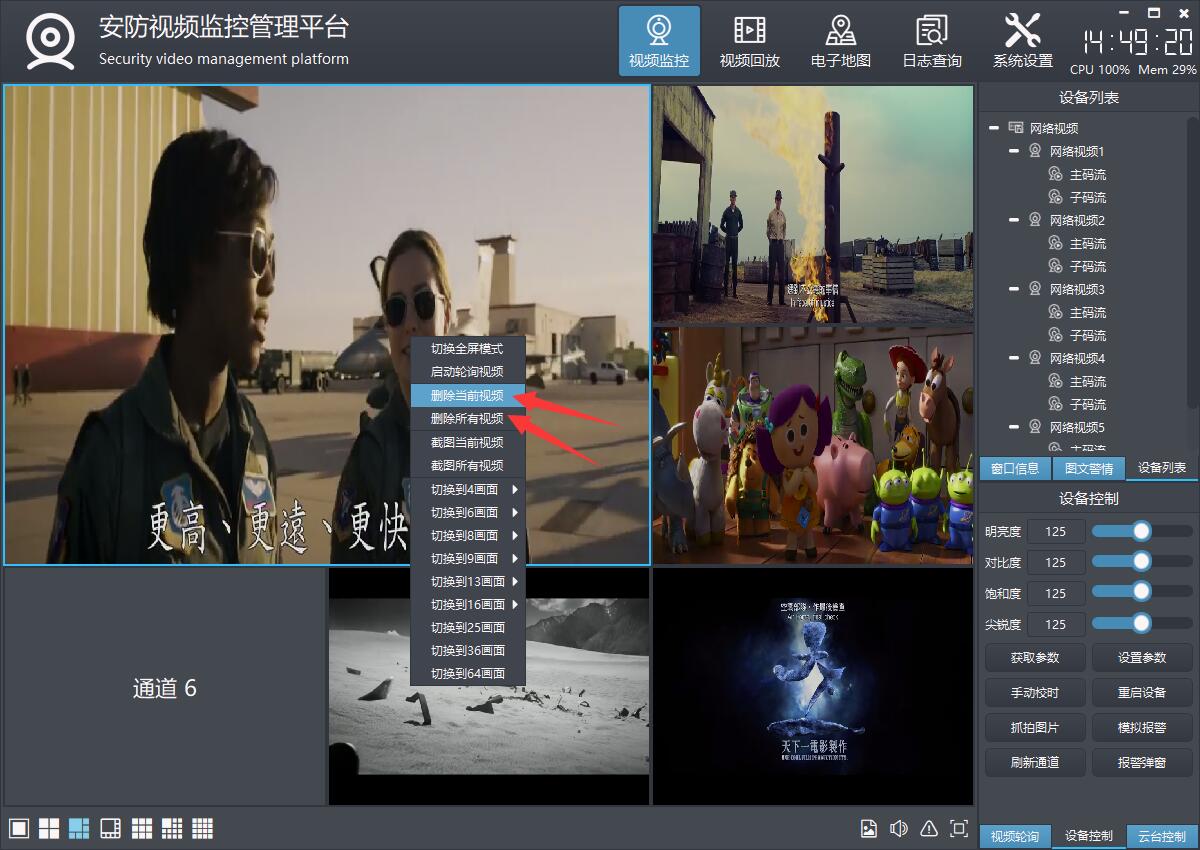This screenshot has width=1200, height=850.
Task: Open 系统设置 system settings
Action: click(x=1022, y=42)
